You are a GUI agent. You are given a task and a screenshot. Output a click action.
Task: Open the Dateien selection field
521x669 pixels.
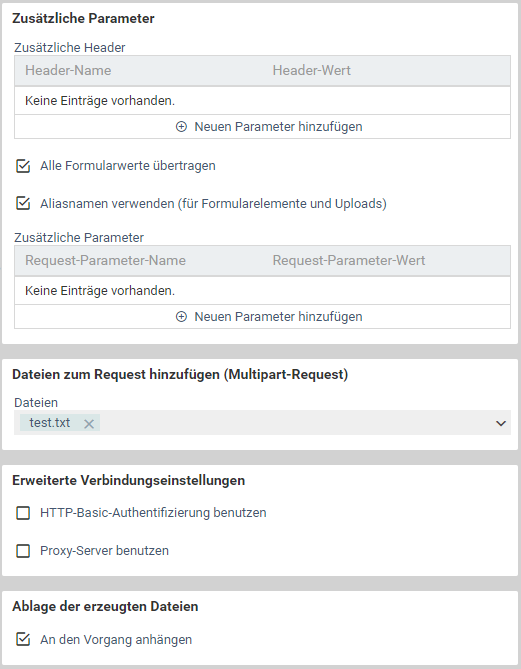pos(262,423)
